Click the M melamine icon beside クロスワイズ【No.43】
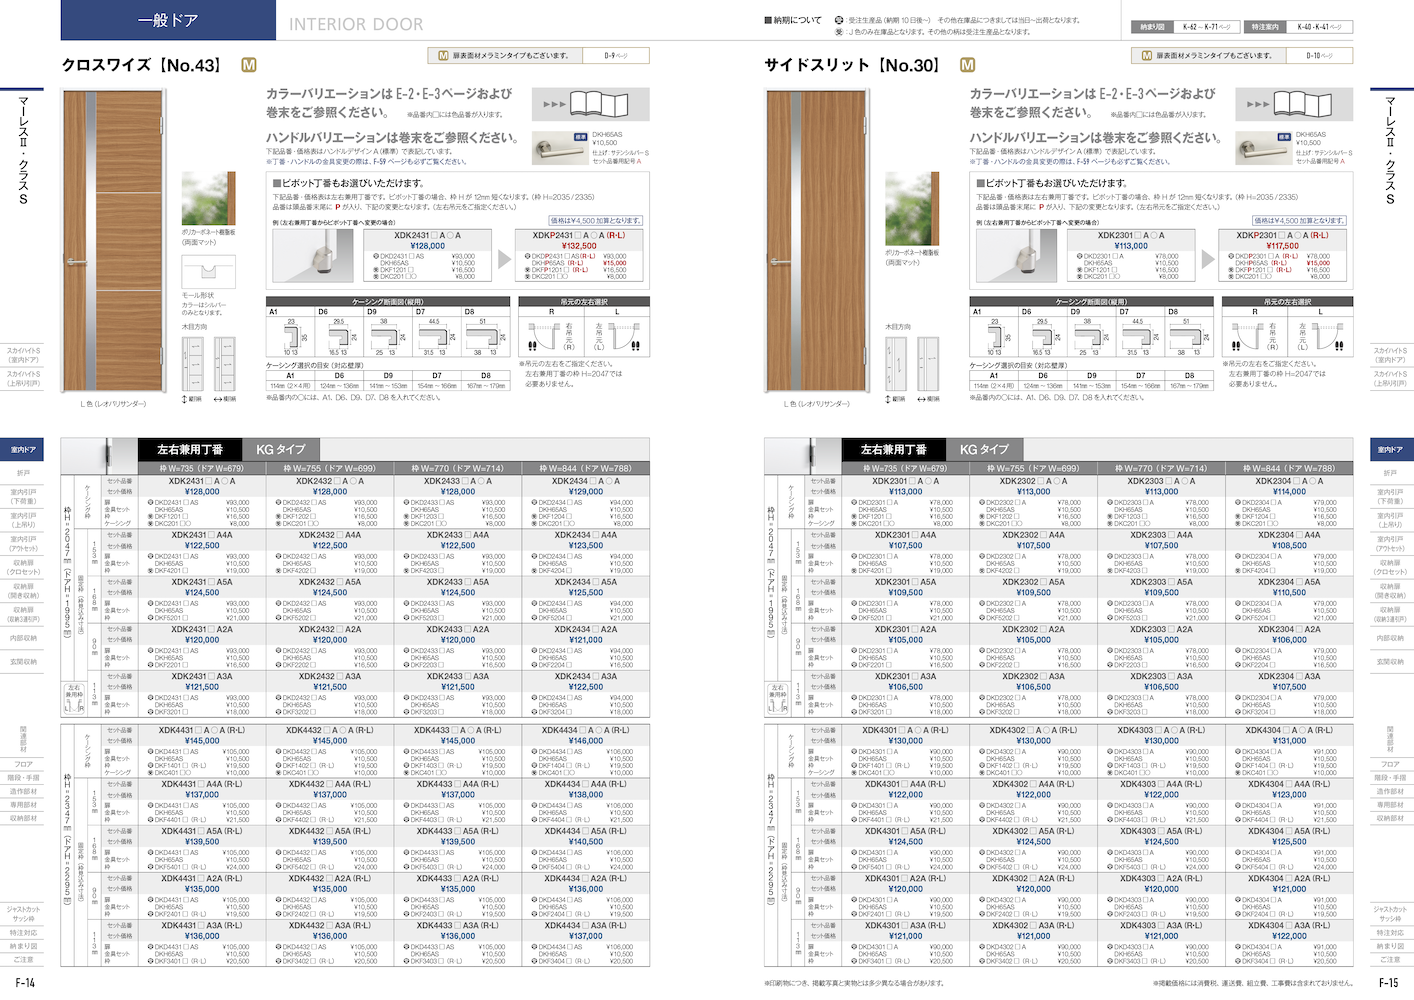1414x1000 pixels. click(x=248, y=64)
